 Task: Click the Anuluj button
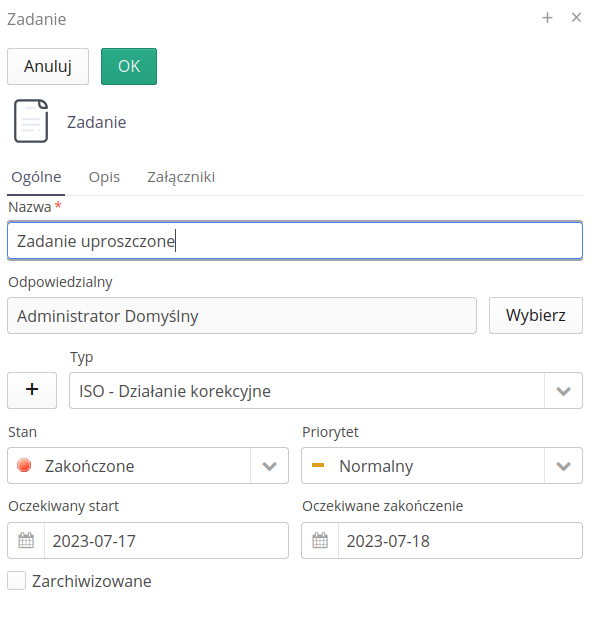pyautogui.click(x=48, y=67)
